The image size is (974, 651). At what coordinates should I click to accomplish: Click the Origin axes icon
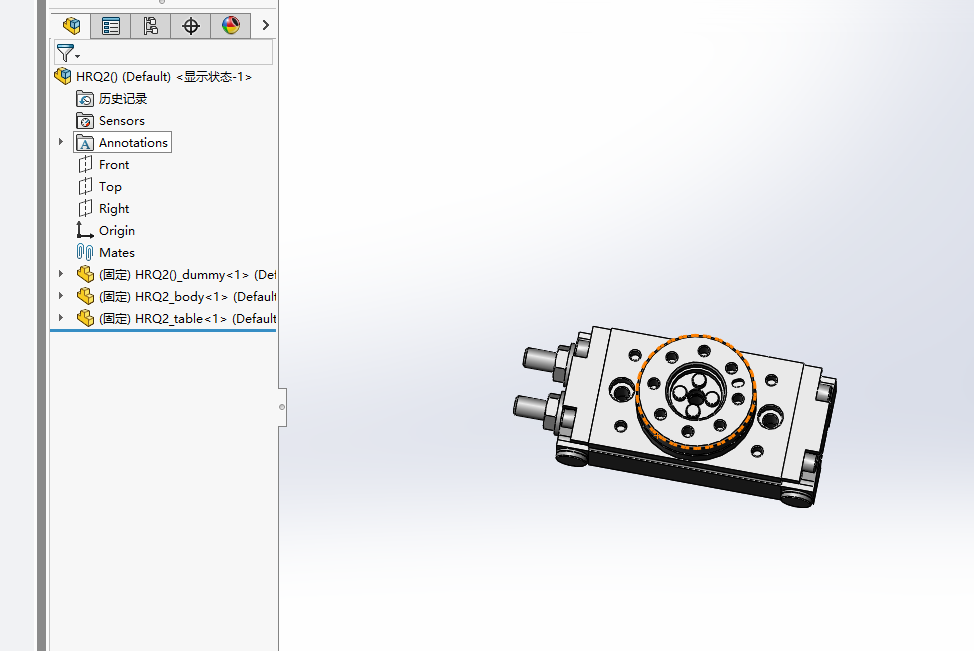pyautogui.click(x=84, y=230)
